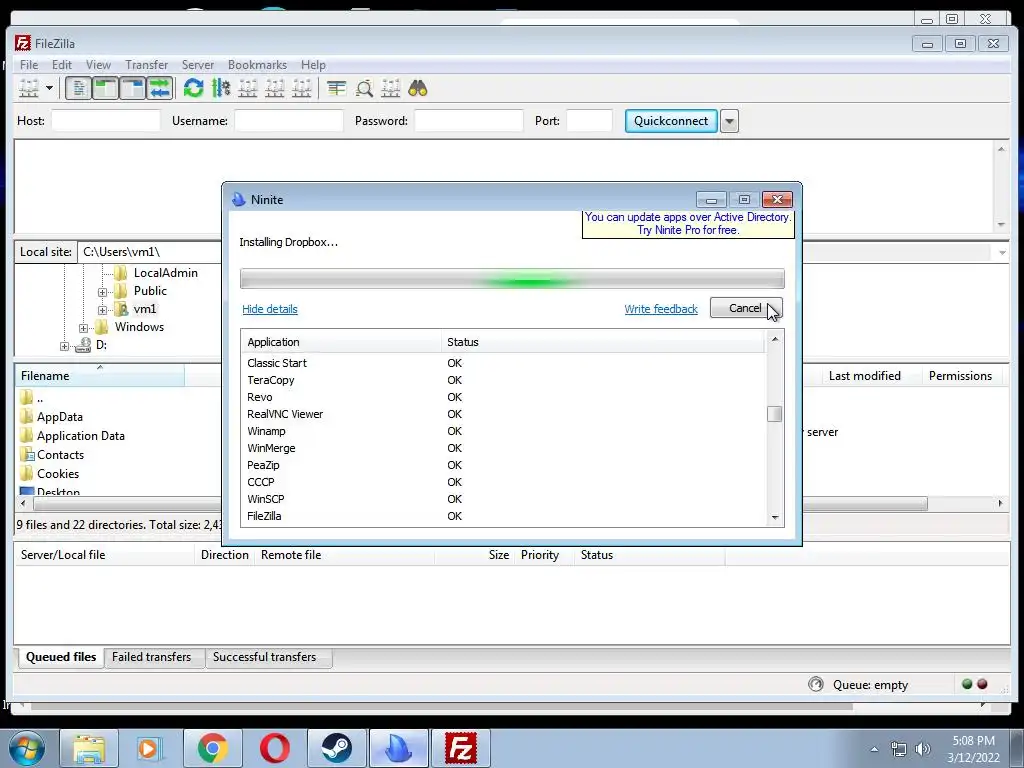Image resolution: width=1024 pixels, height=768 pixels.
Task: Toggle message log display
Action: point(78,88)
